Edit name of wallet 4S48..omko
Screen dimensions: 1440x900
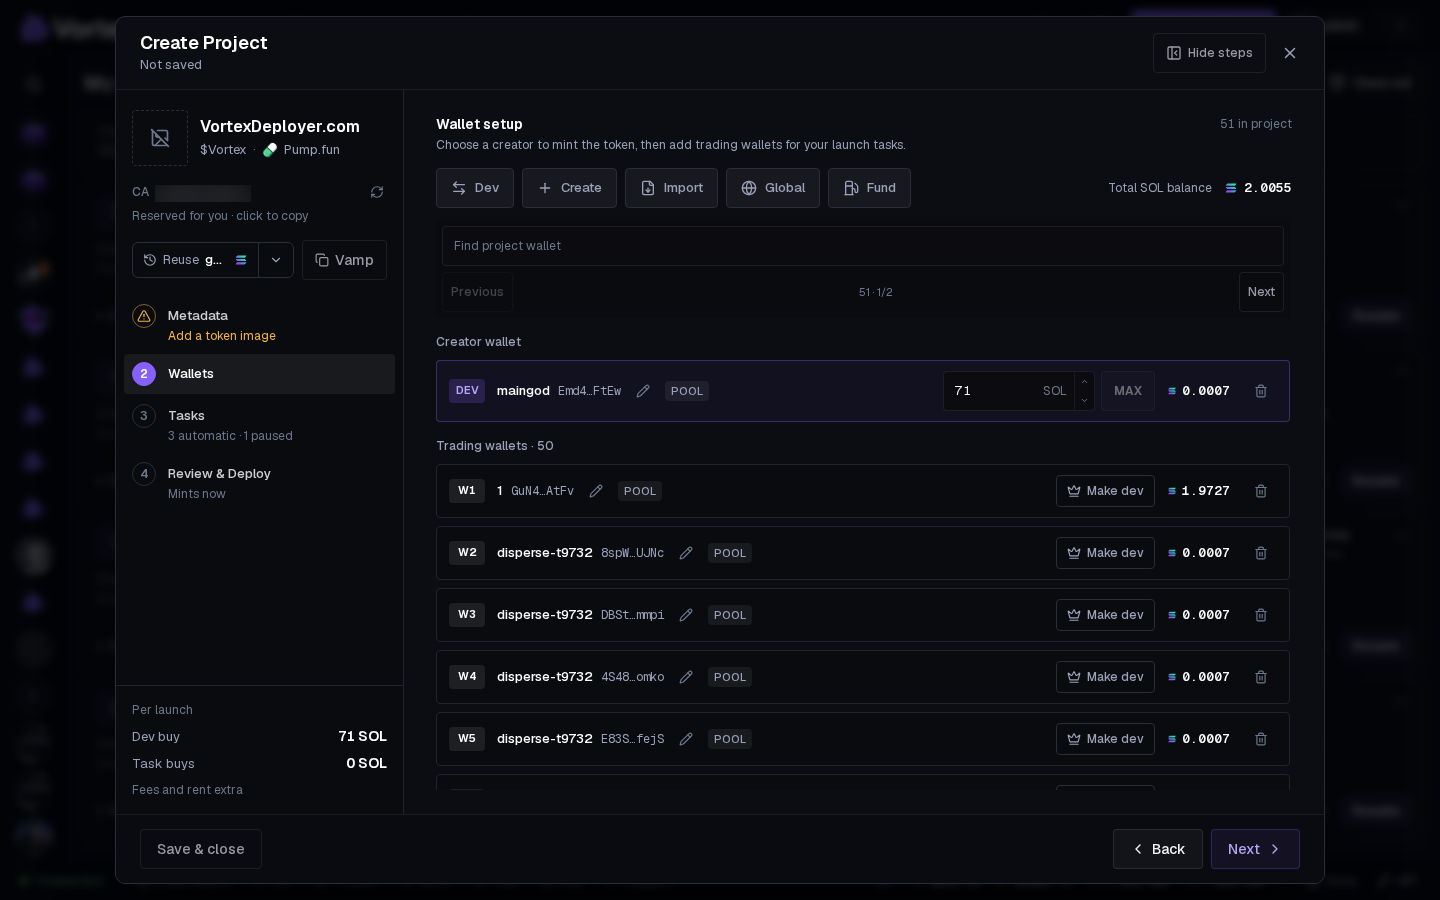pyautogui.click(x=686, y=677)
